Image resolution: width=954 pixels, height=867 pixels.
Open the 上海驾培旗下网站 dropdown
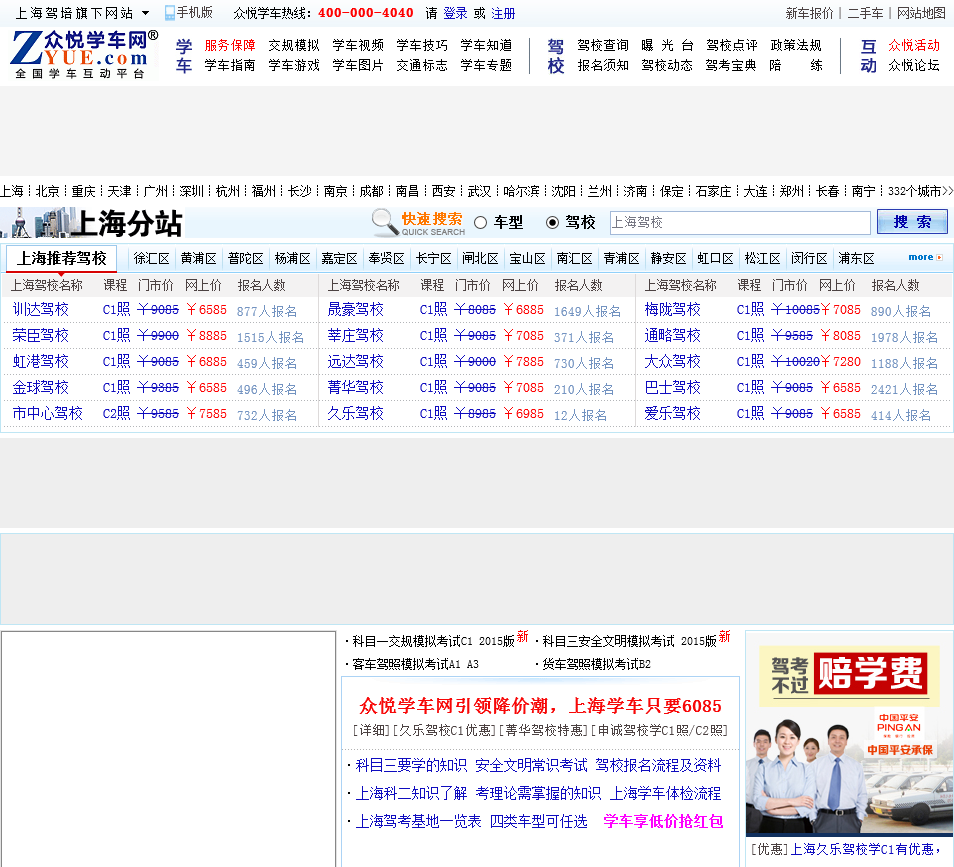click(82, 13)
